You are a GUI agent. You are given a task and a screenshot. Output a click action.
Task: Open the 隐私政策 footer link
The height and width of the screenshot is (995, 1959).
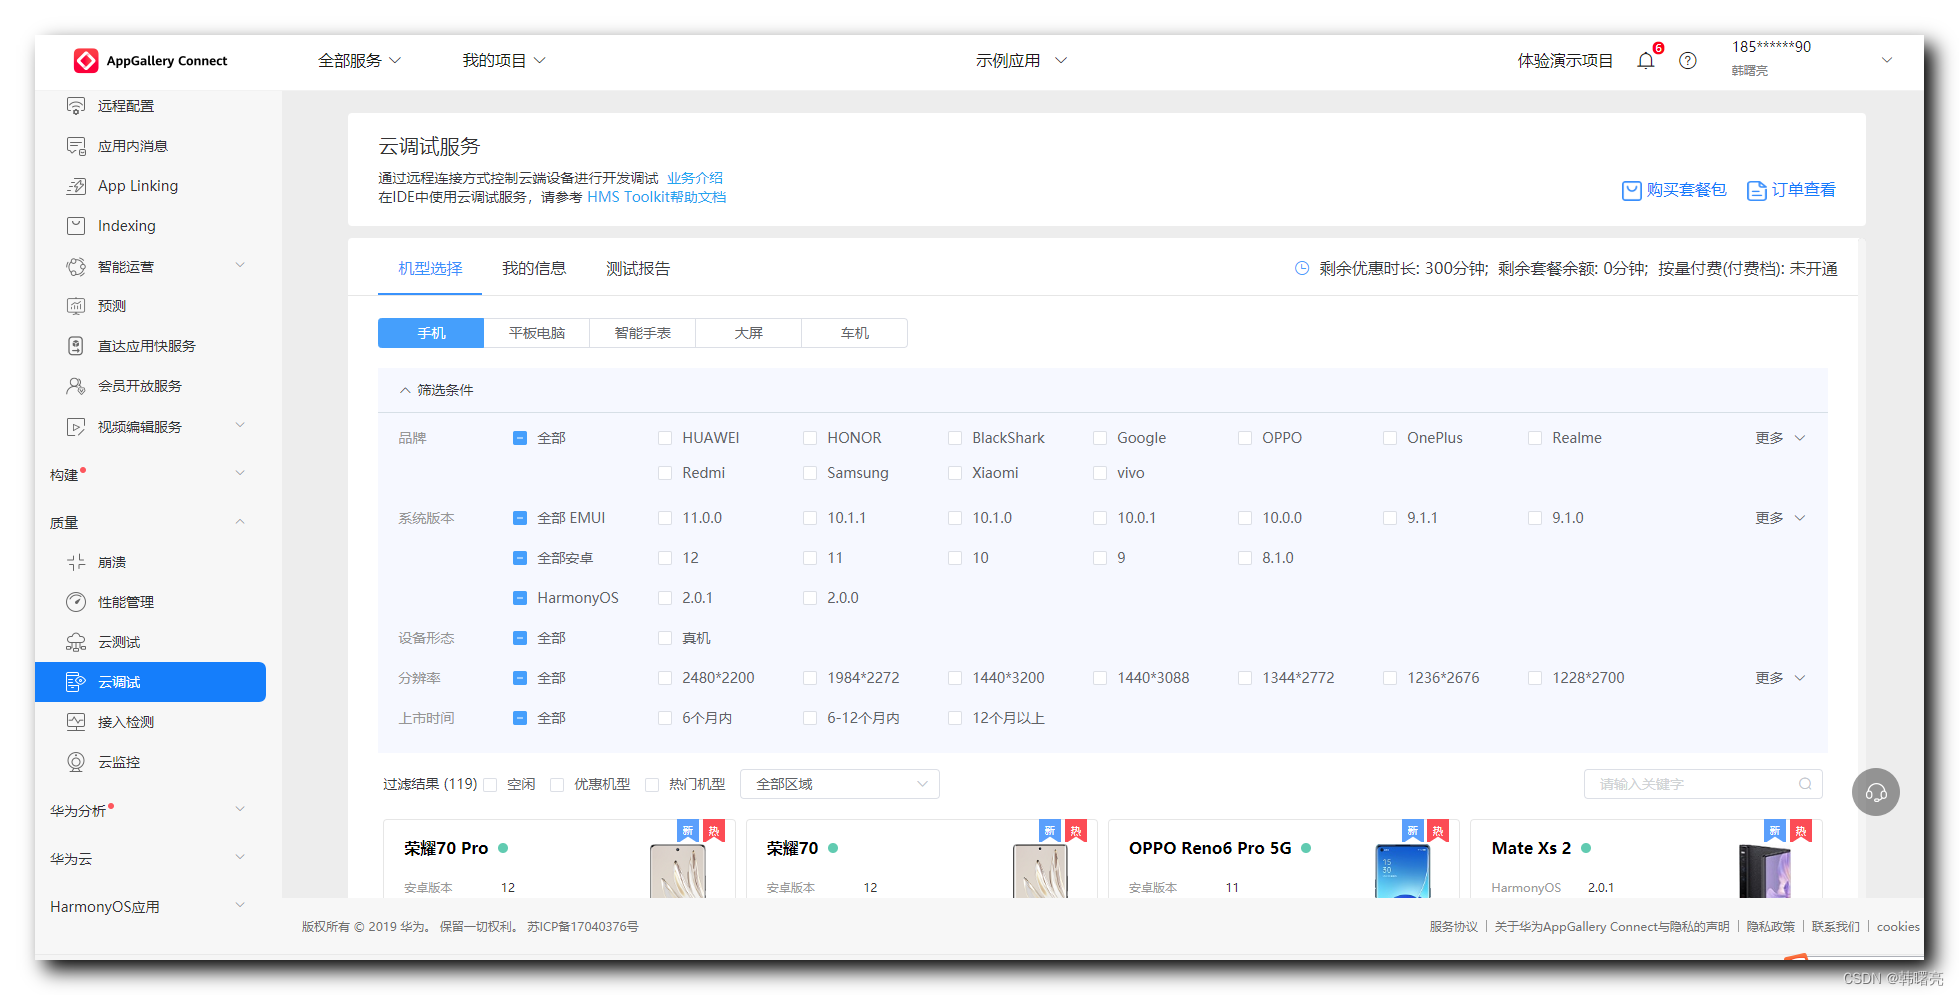pos(1771,927)
